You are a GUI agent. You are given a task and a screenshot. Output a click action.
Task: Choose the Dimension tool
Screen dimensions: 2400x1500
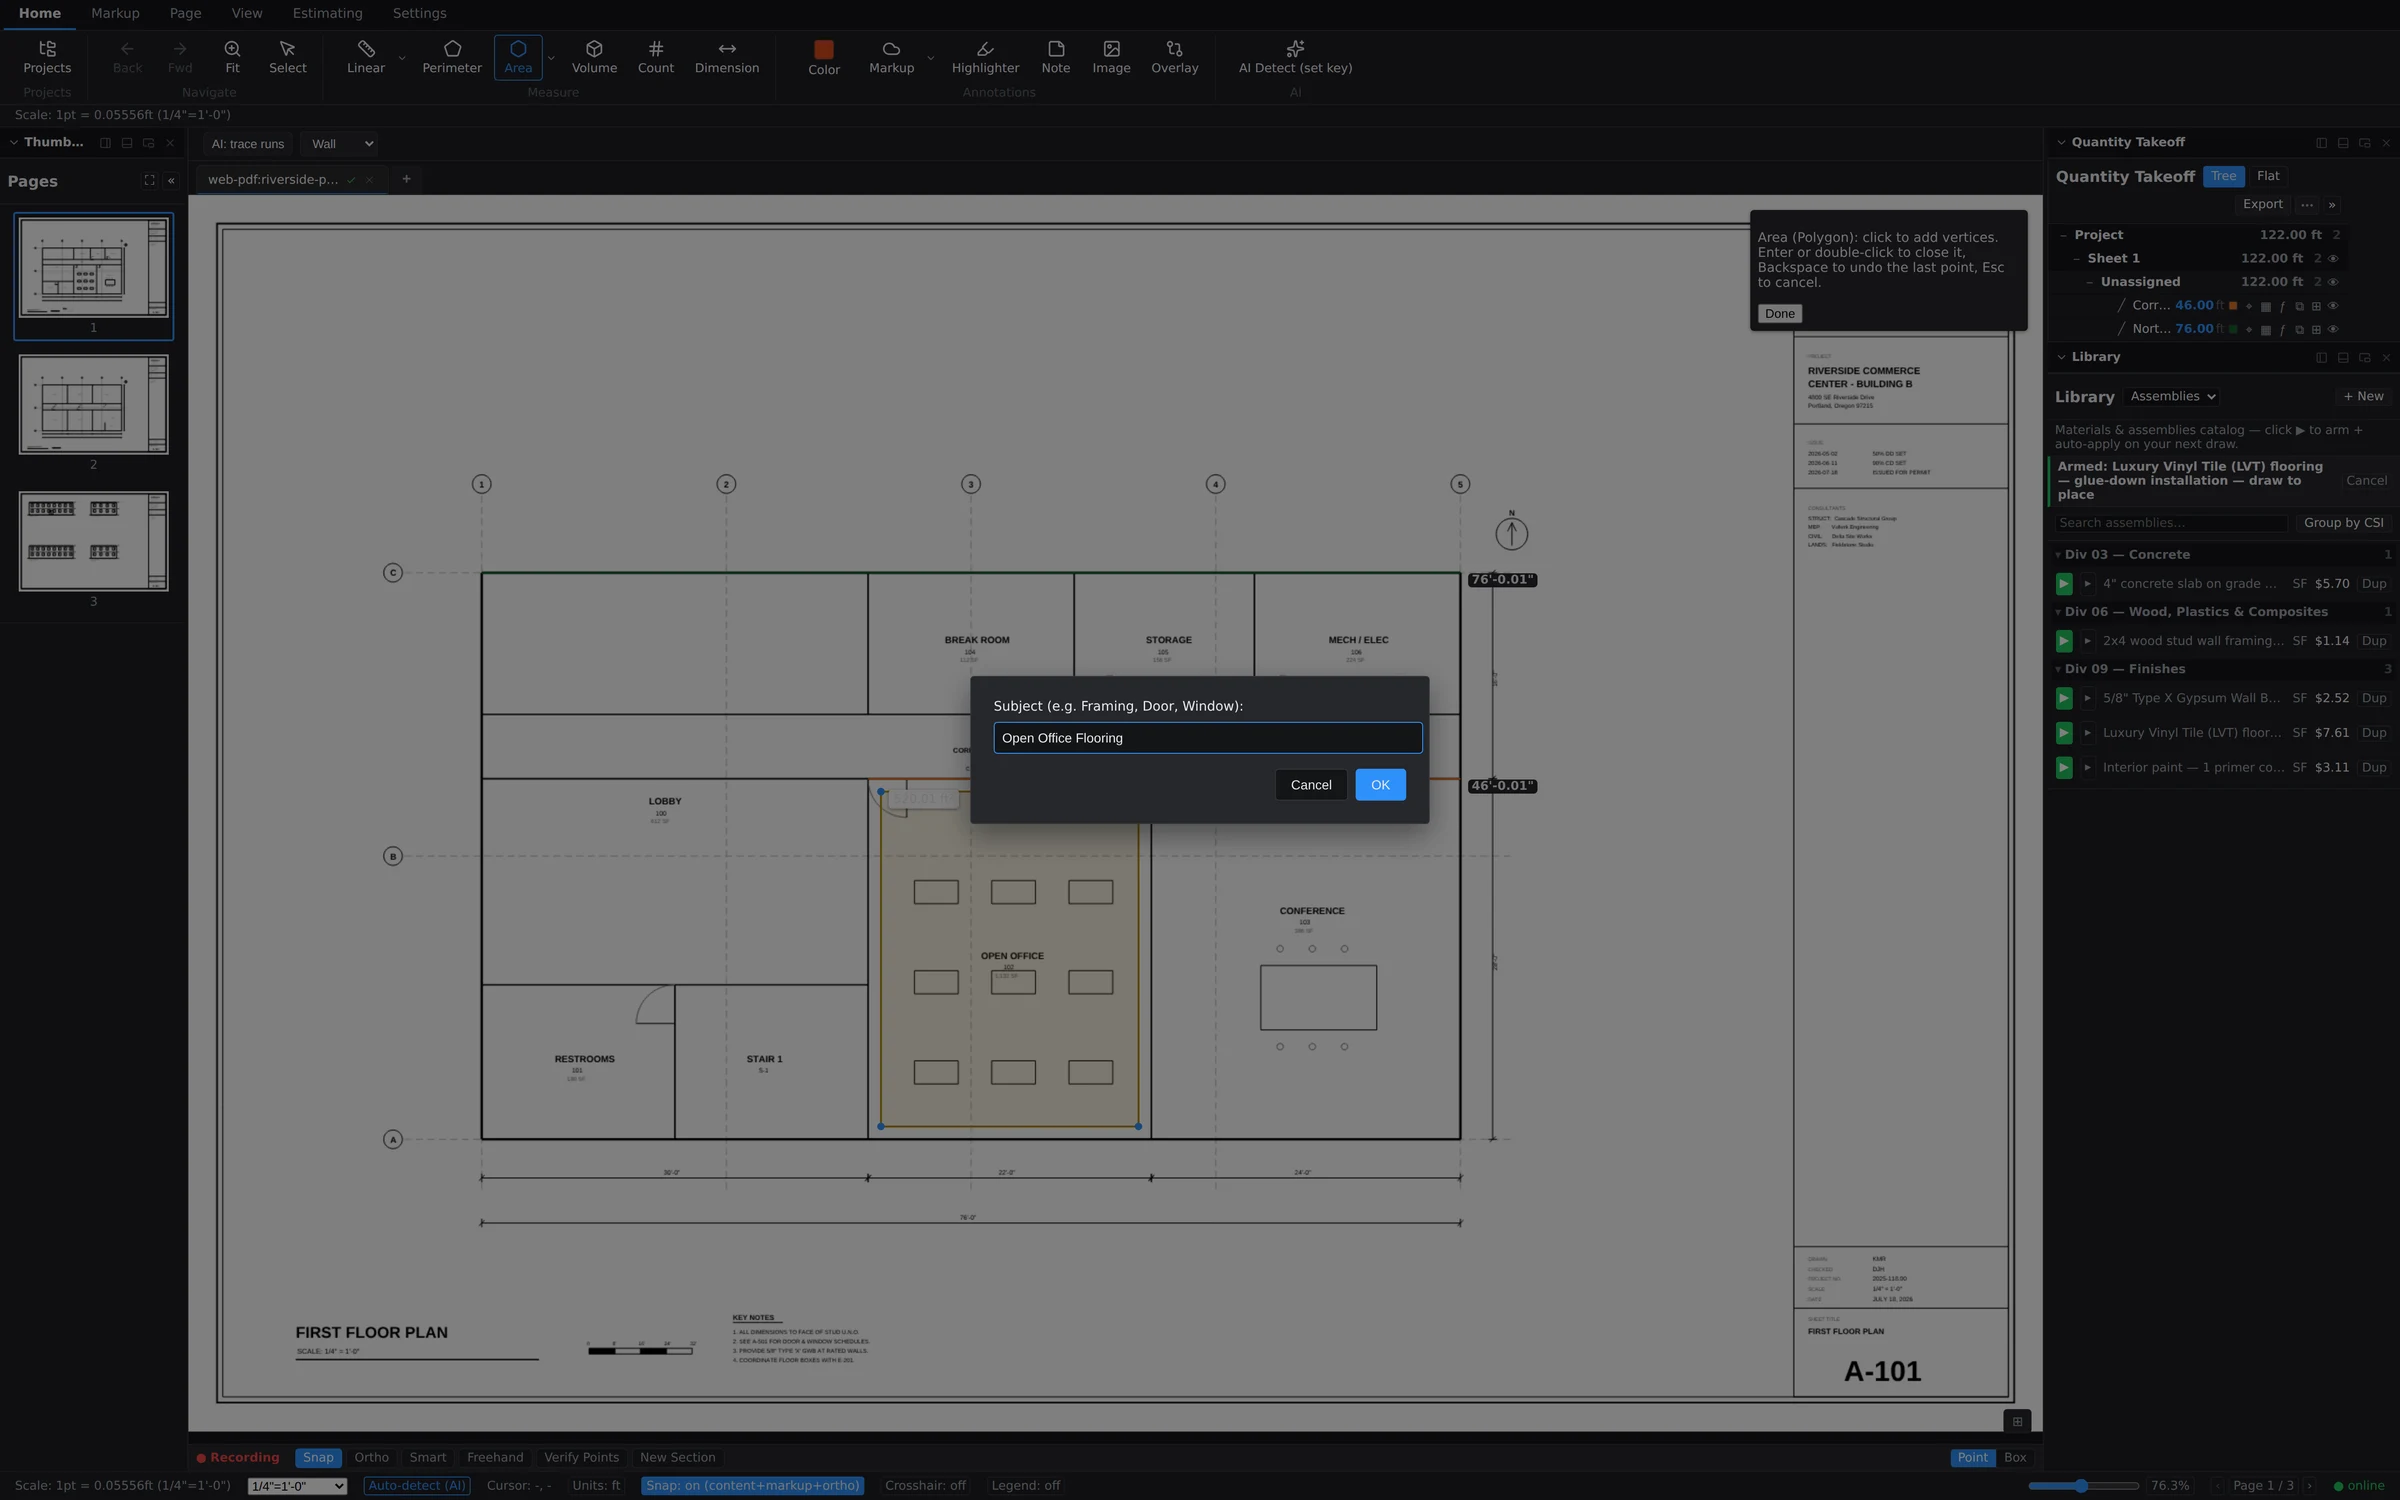pos(727,57)
